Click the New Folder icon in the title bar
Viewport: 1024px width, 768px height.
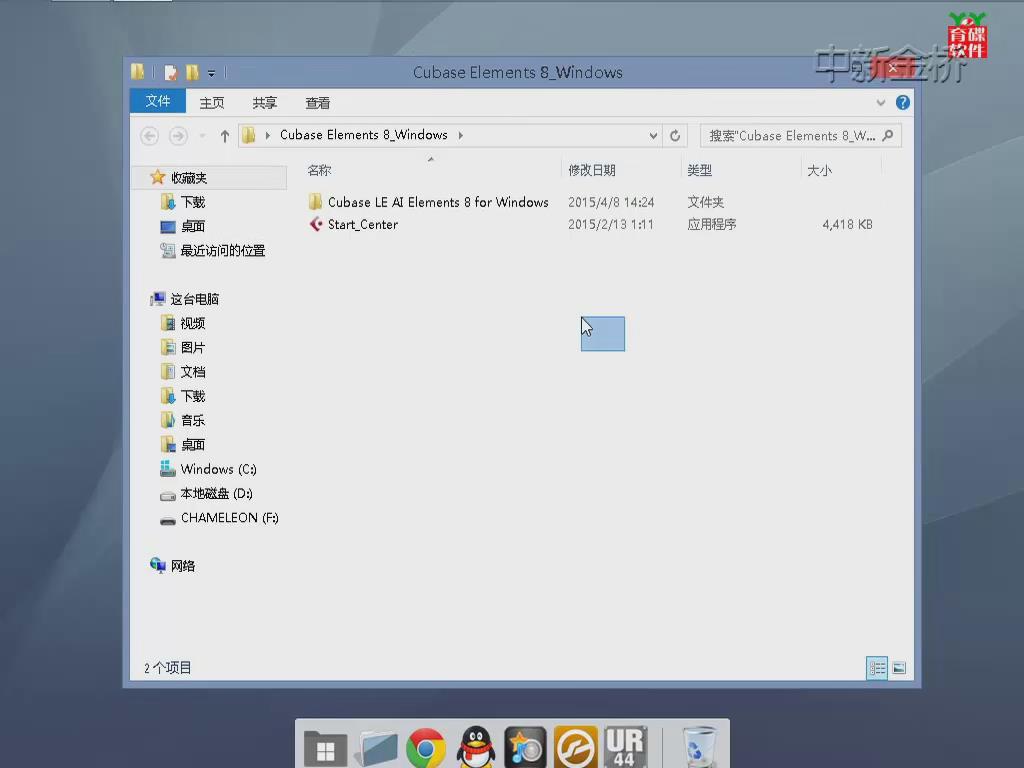(192, 72)
